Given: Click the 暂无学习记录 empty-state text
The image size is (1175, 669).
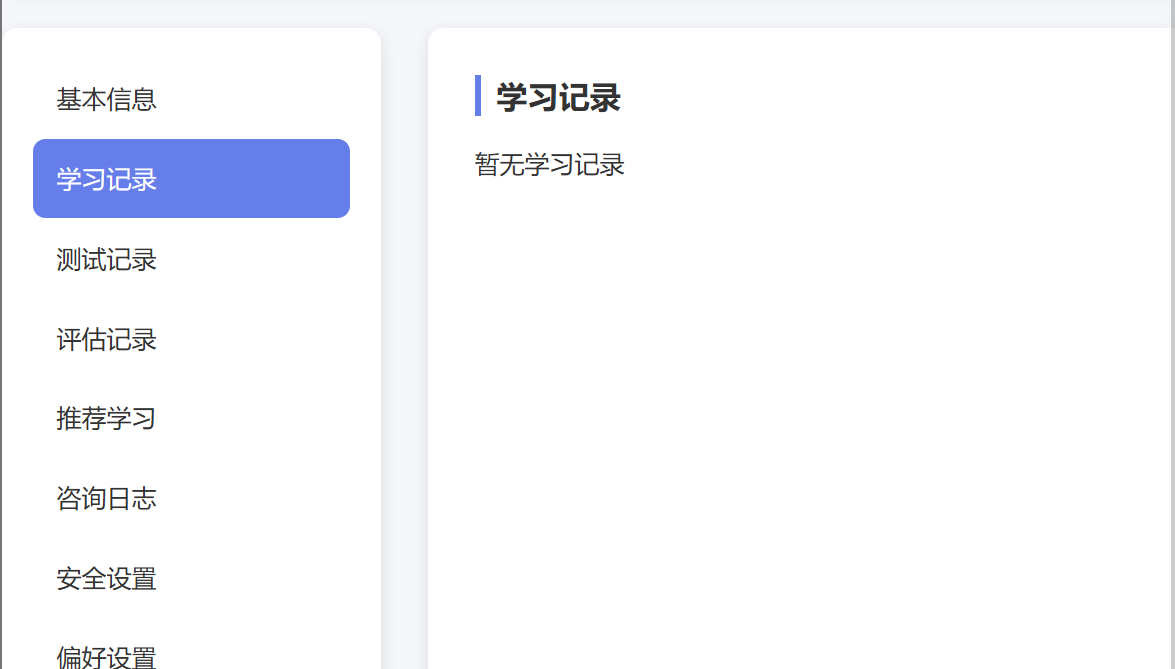Looking at the screenshot, I should pyautogui.click(x=549, y=165).
